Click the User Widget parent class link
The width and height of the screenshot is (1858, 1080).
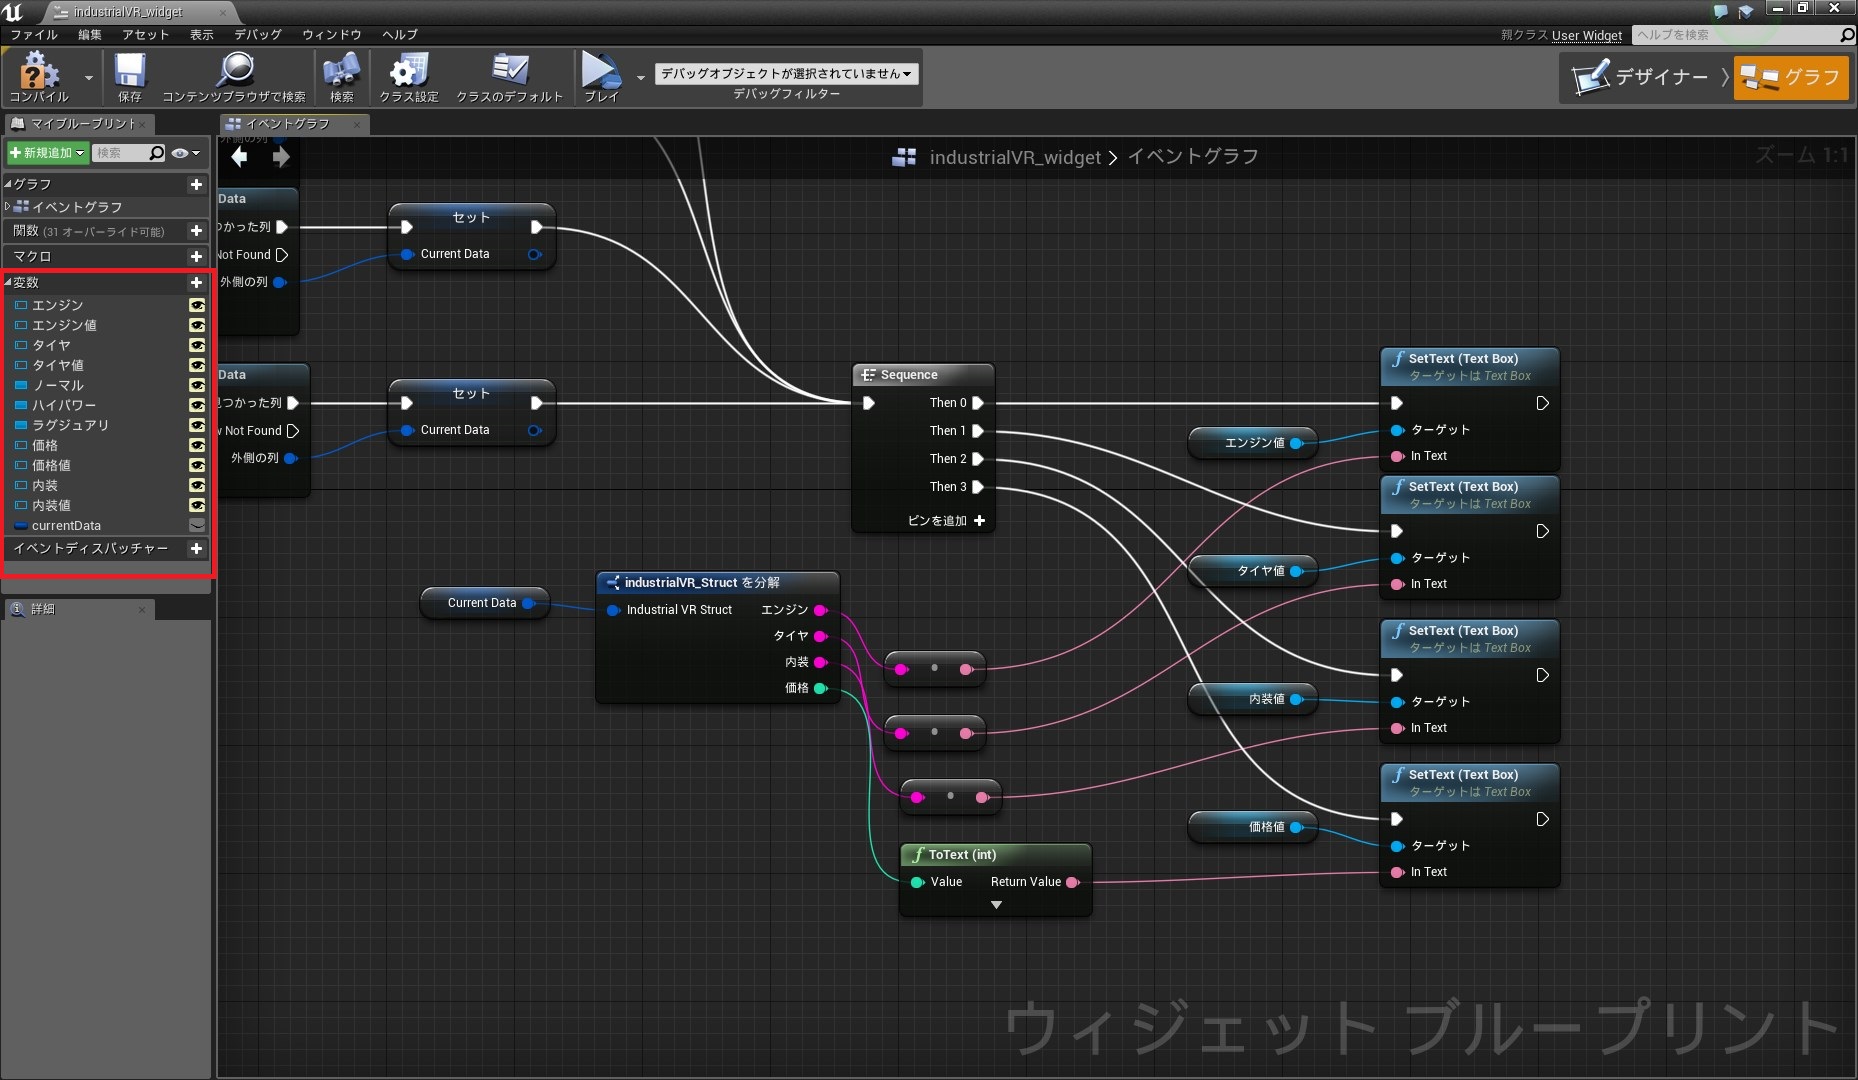coord(1587,35)
